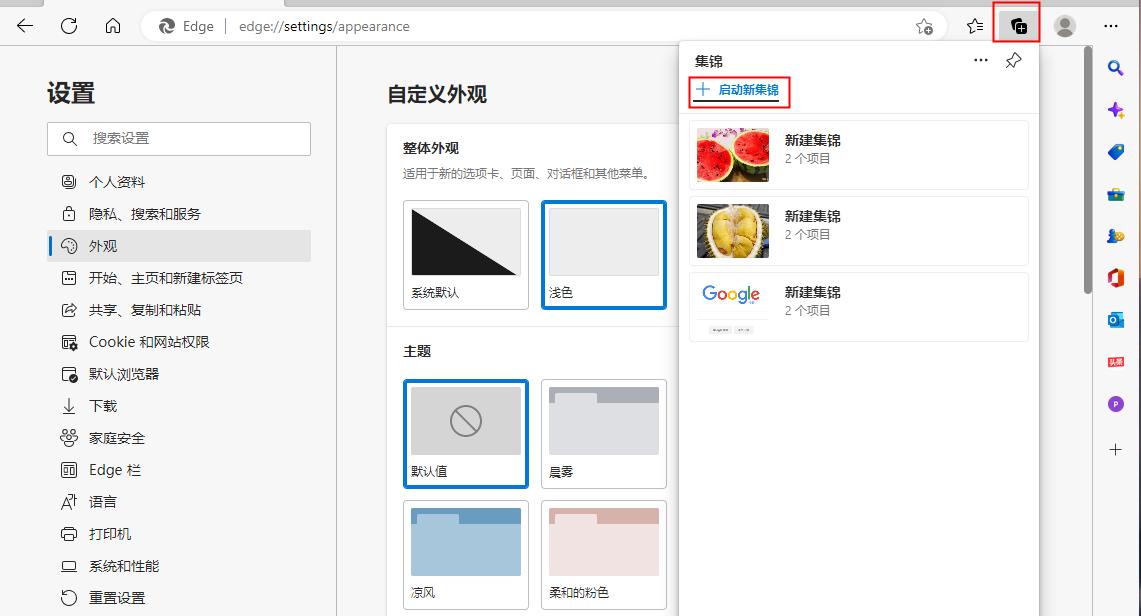Open the Shopping icon in sidebar
The height and width of the screenshot is (616, 1141).
click(x=1116, y=152)
